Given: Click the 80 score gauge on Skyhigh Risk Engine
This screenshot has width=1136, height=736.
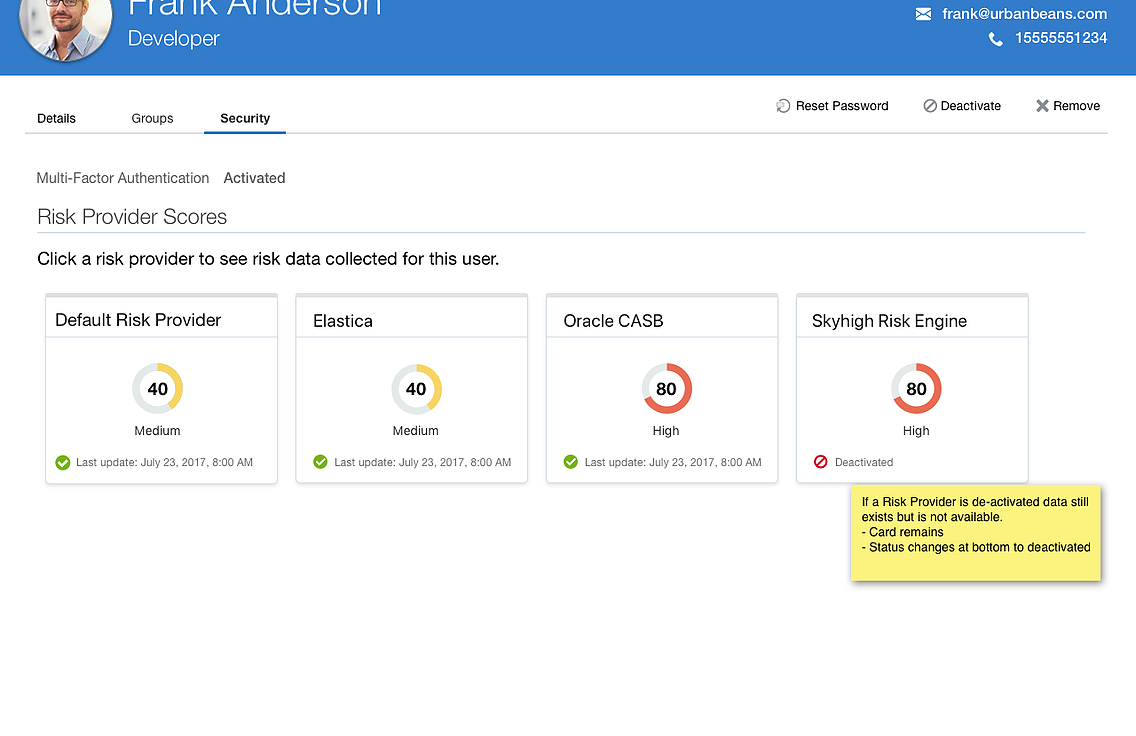Looking at the screenshot, I should pyautogui.click(x=916, y=389).
